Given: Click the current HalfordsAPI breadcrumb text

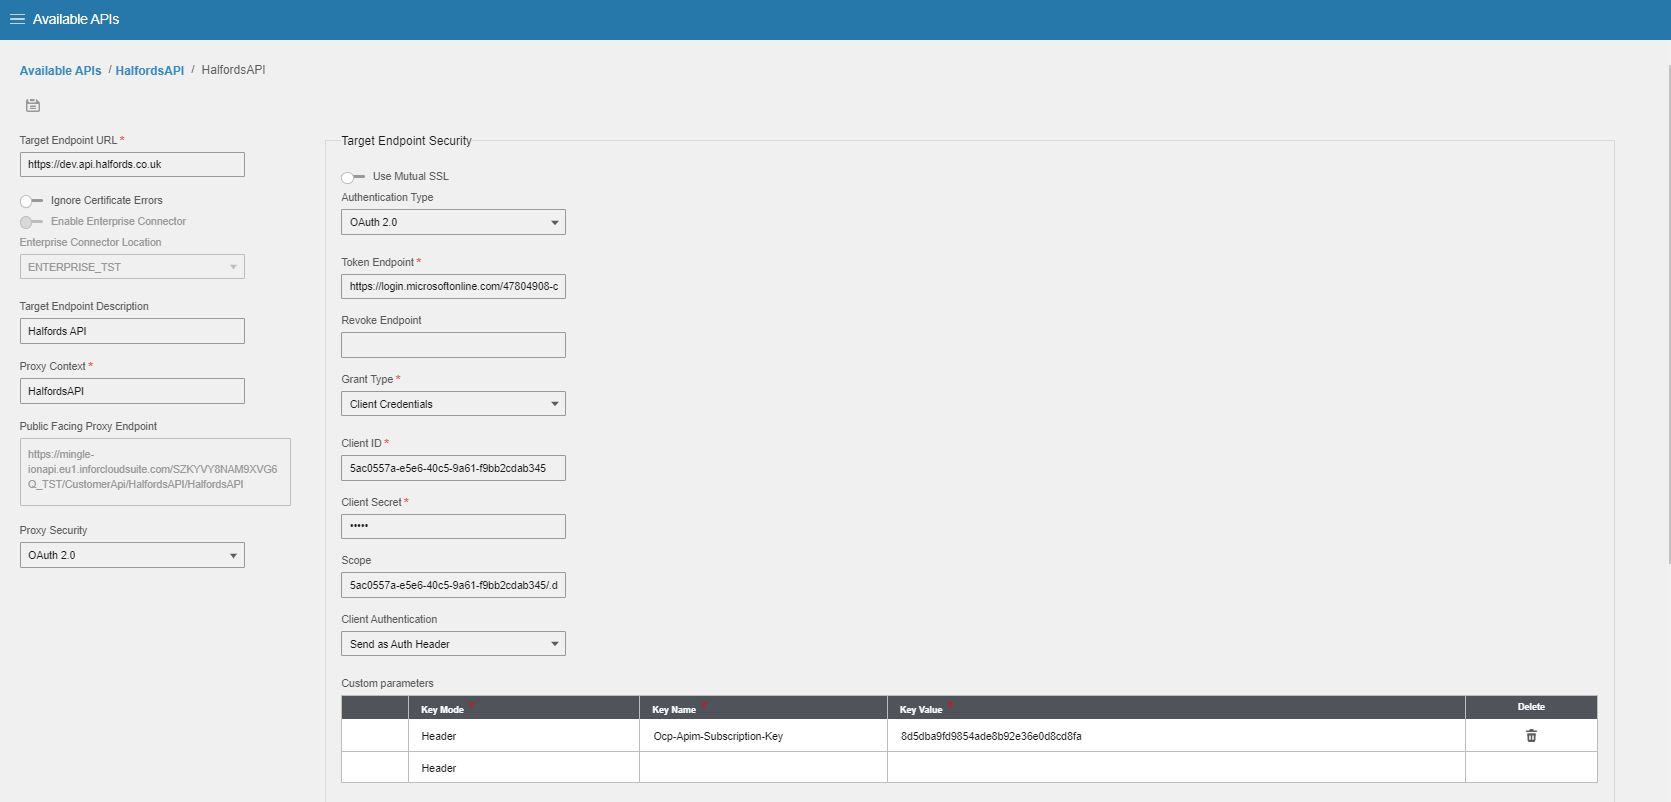Looking at the screenshot, I should pyautogui.click(x=233, y=70).
